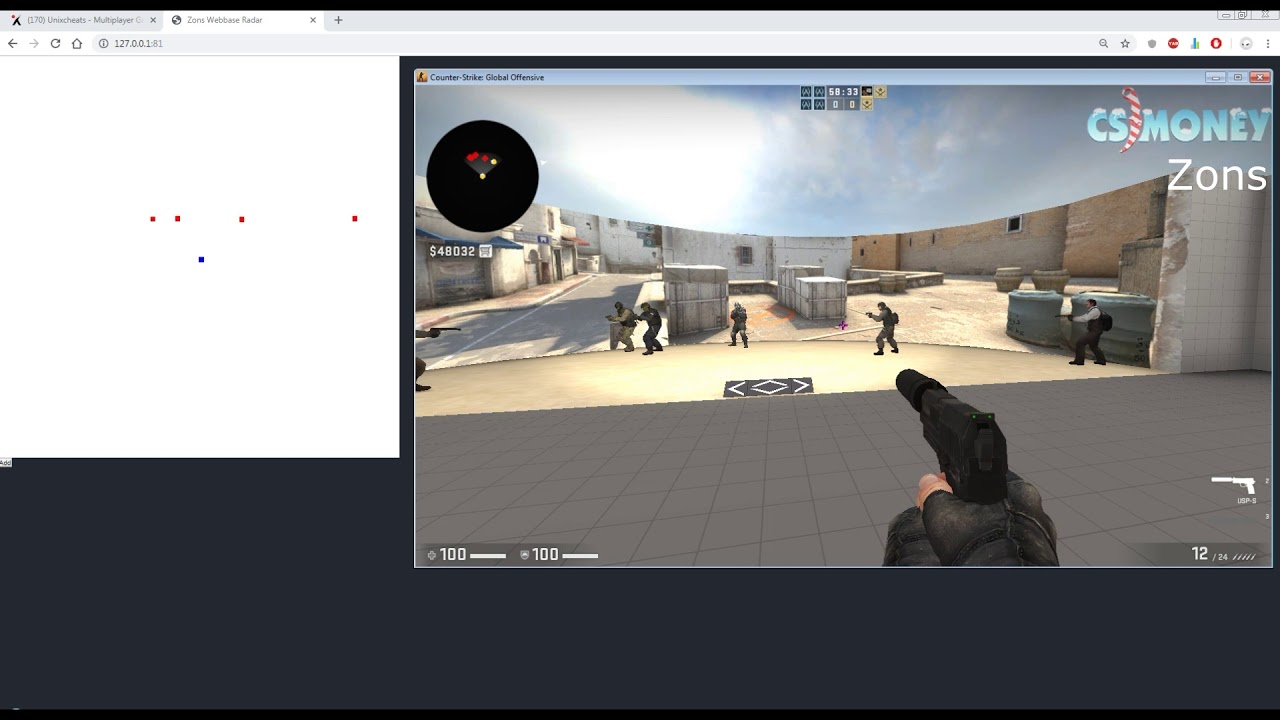Click the Add text below the radar
The height and width of the screenshot is (720, 1280).
point(5,462)
